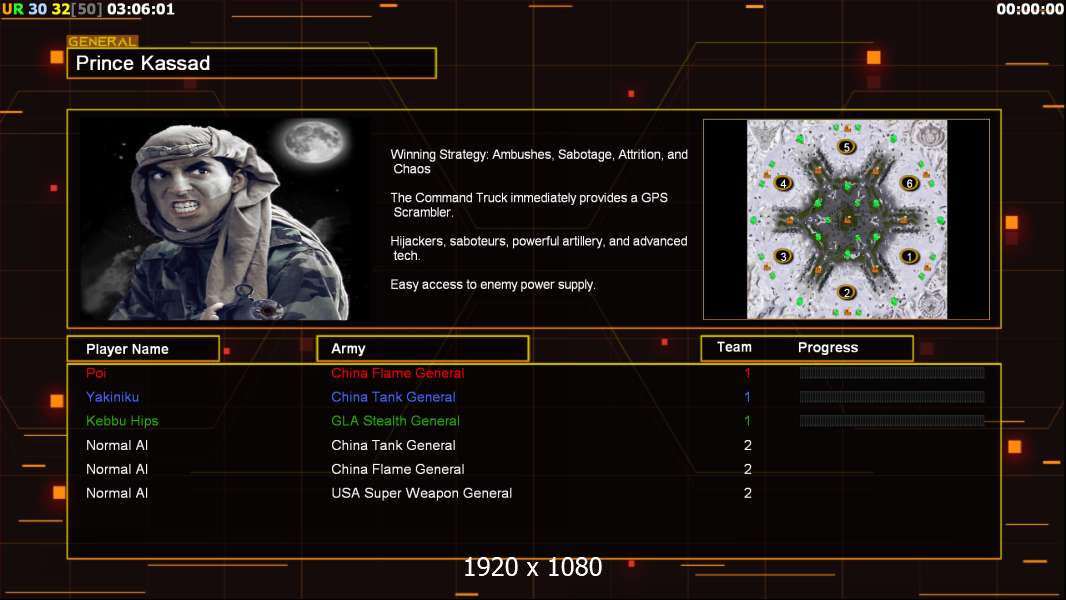Click the Prince Kassad portrait image

tap(225, 218)
